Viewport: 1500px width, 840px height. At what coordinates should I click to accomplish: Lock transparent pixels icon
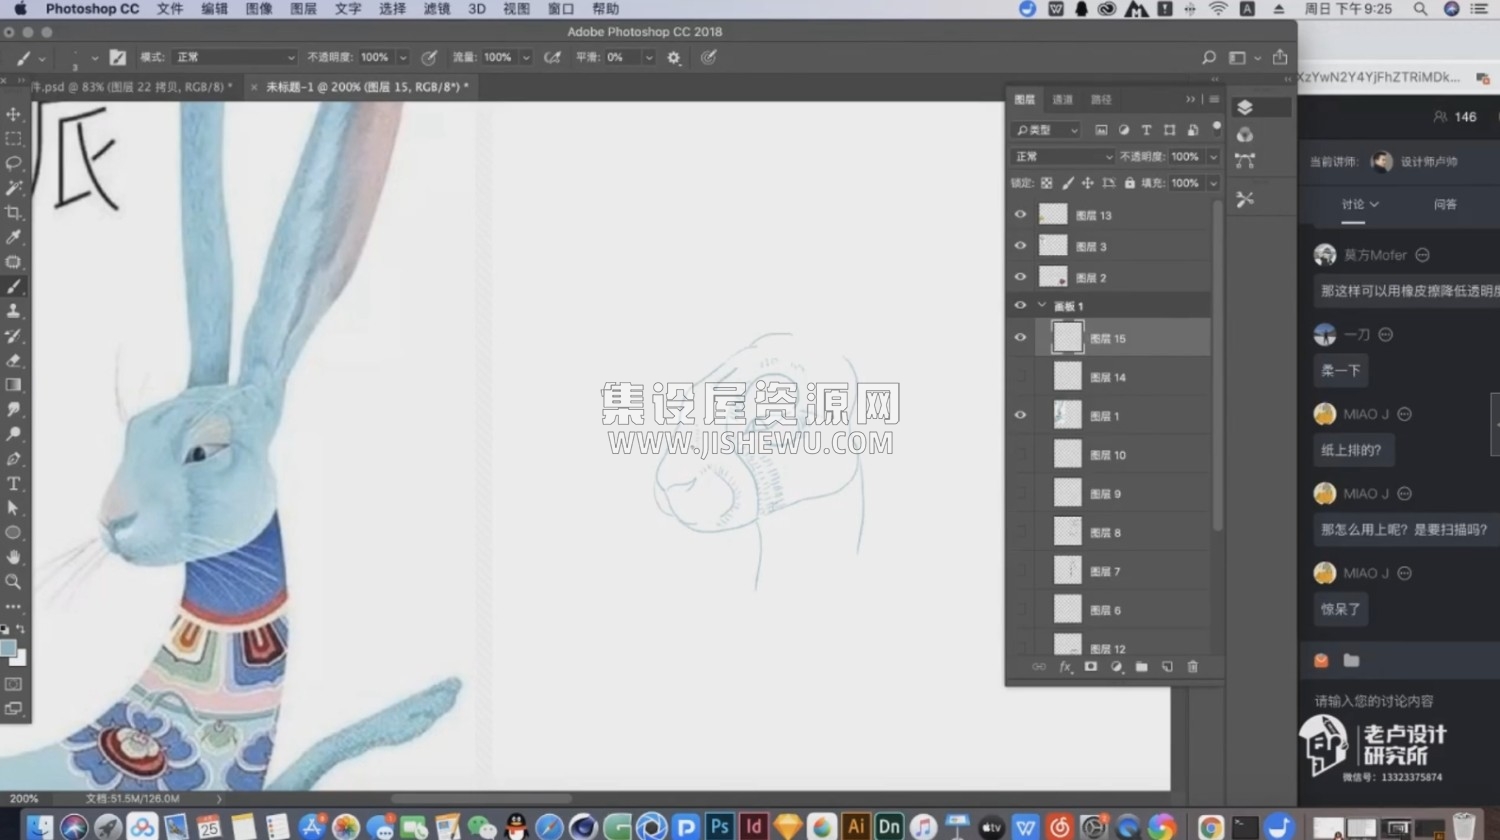(1047, 183)
